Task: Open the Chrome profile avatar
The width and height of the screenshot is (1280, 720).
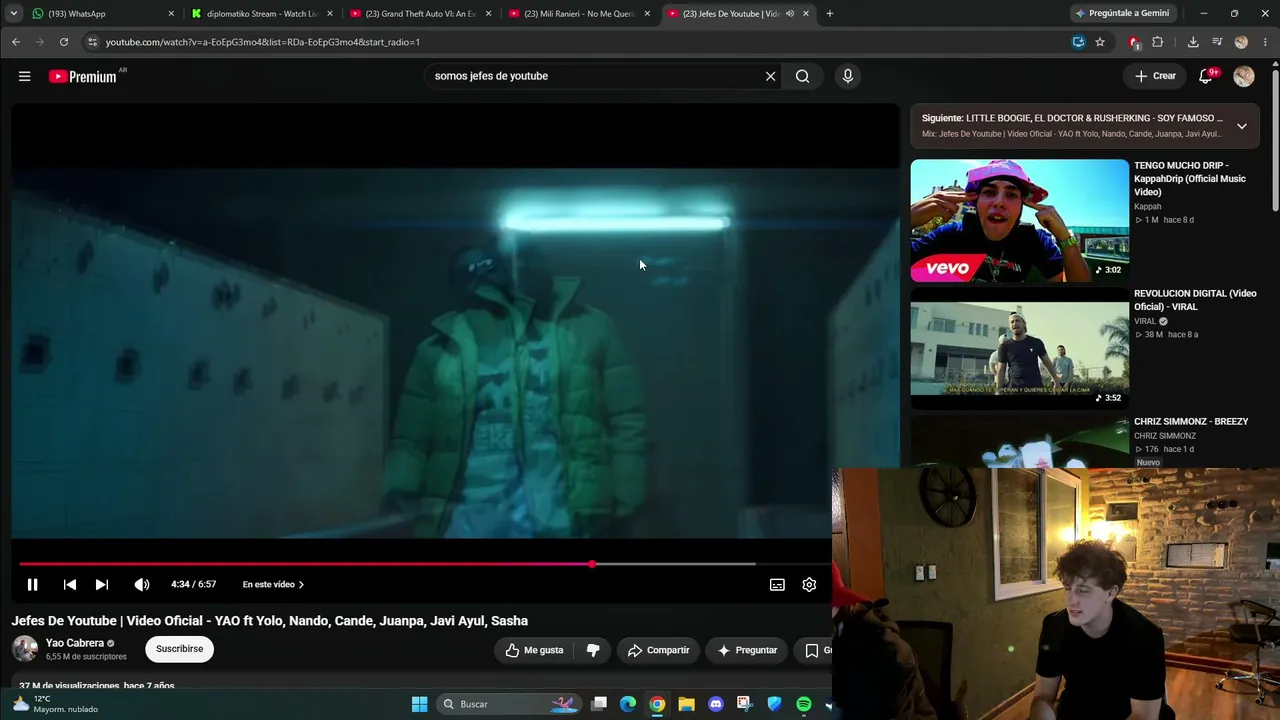Action: [1242, 42]
